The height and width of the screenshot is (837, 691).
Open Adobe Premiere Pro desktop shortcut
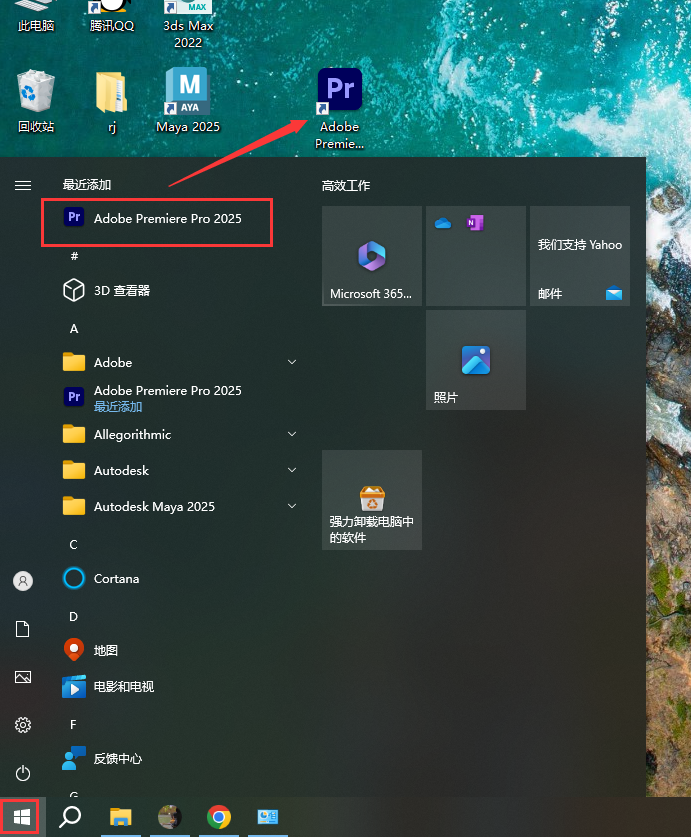click(340, 109)
